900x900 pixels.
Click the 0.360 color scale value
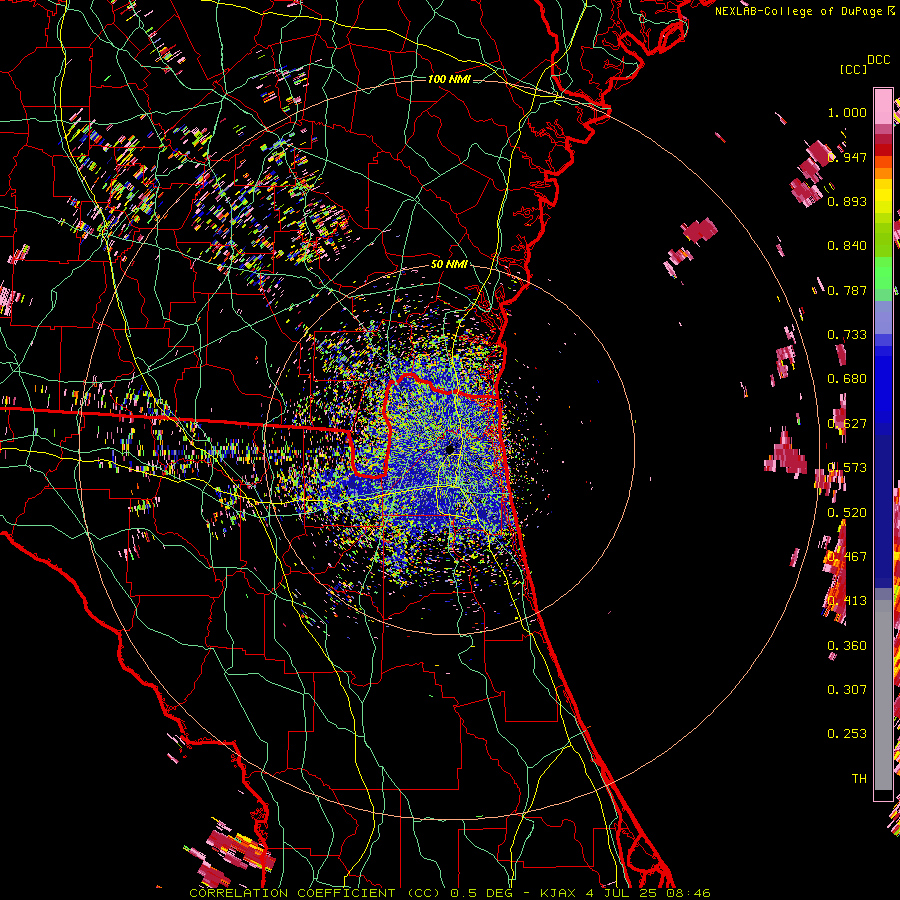pos(847,646)
